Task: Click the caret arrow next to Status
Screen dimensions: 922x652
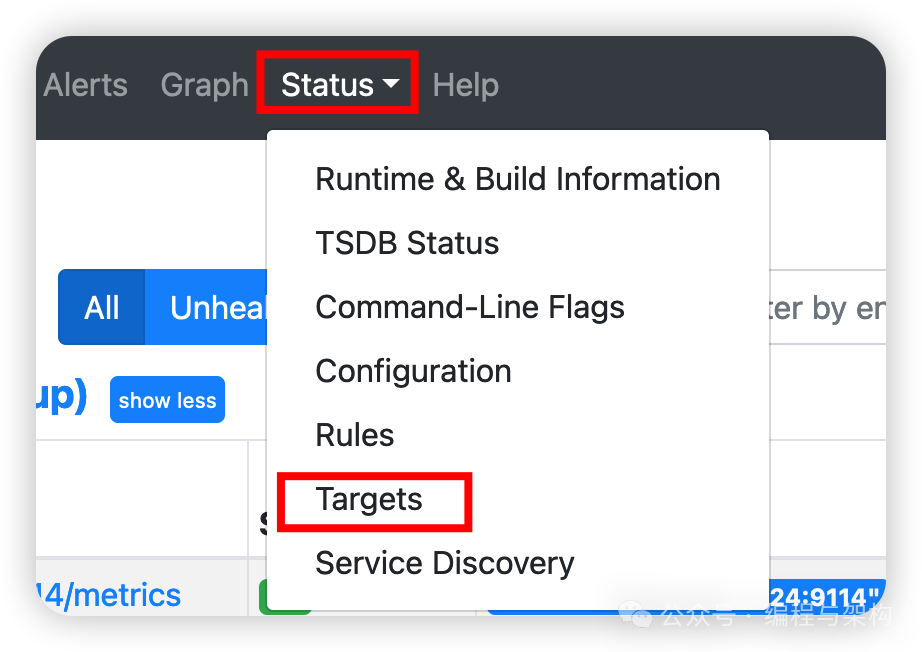Action: point(391,83)
